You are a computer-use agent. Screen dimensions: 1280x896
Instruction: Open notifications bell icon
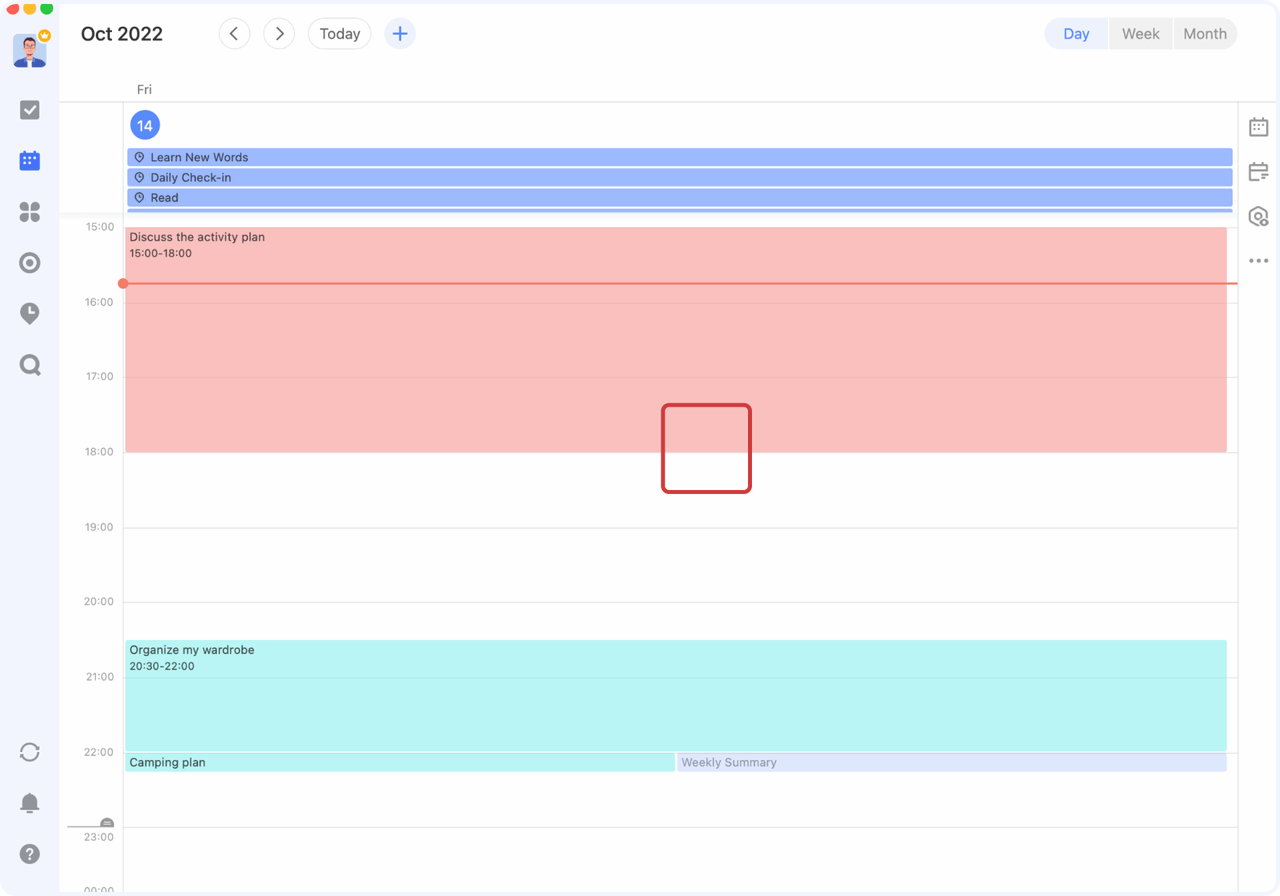tap(30, 803)
